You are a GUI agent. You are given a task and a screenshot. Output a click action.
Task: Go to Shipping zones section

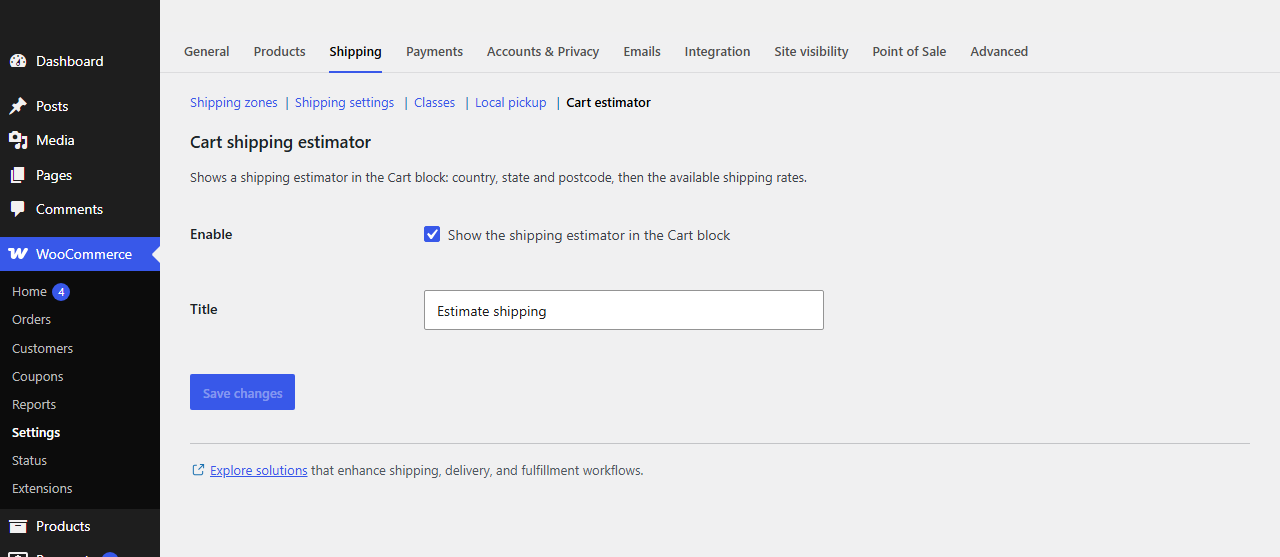pos(234,102)
